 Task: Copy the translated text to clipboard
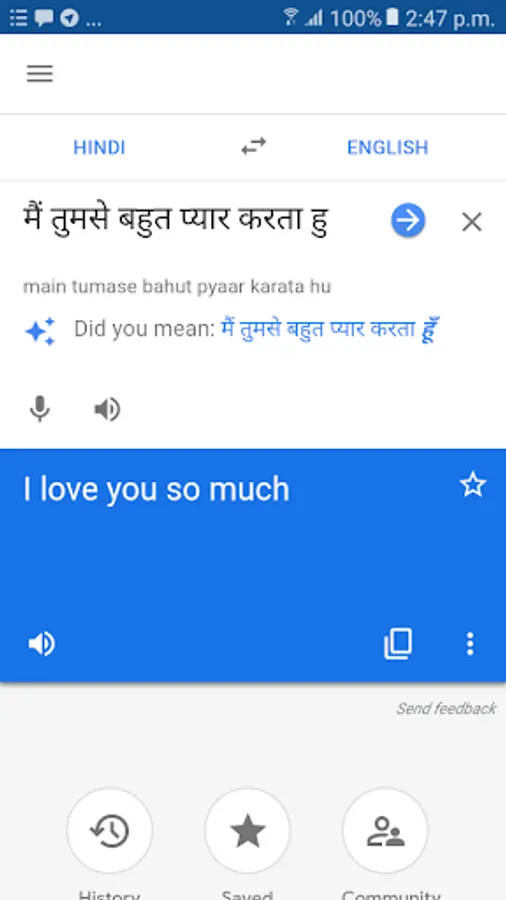click(x=398, y=643)
